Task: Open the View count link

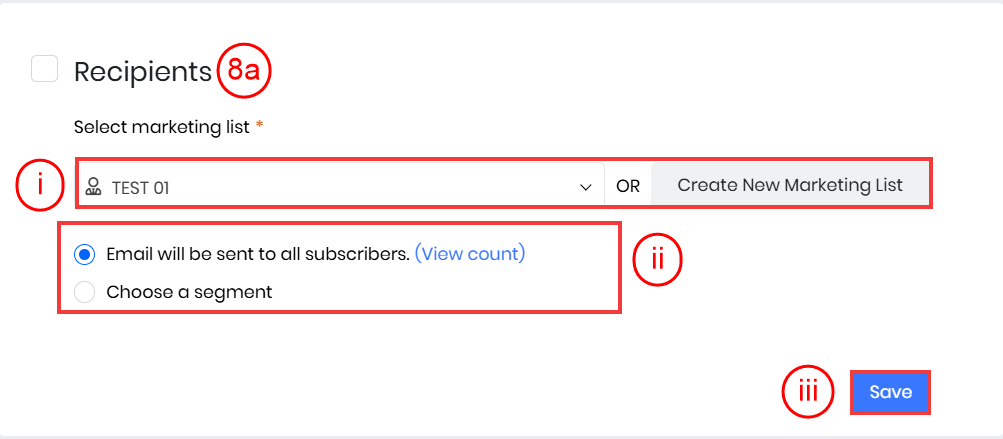Action: point(470,254)
